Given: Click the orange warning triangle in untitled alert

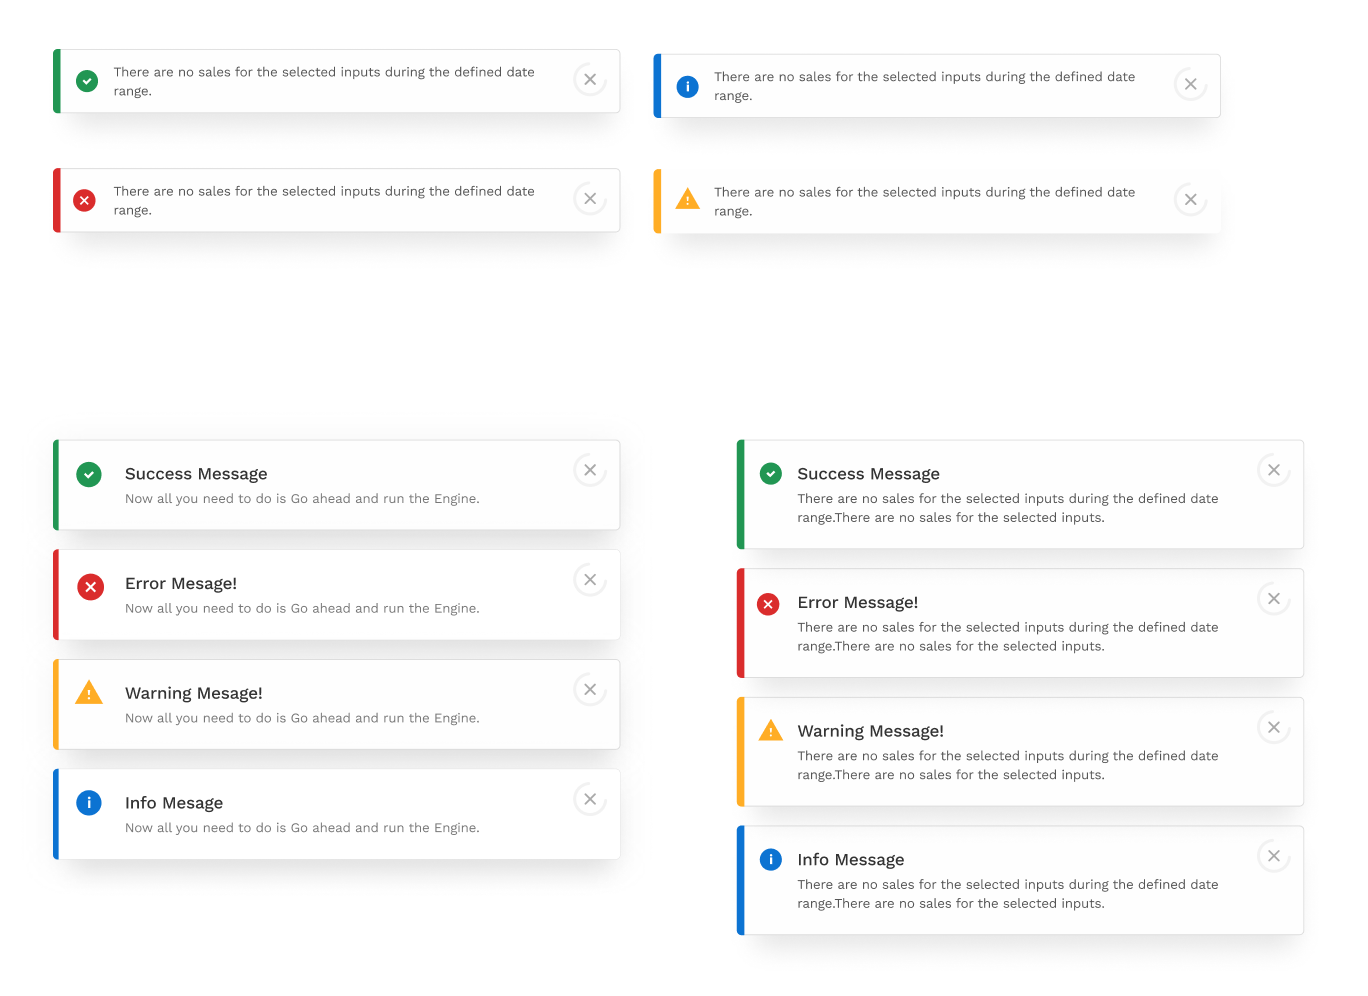Looking at the screenshot, I should click(x=688, y=199).
